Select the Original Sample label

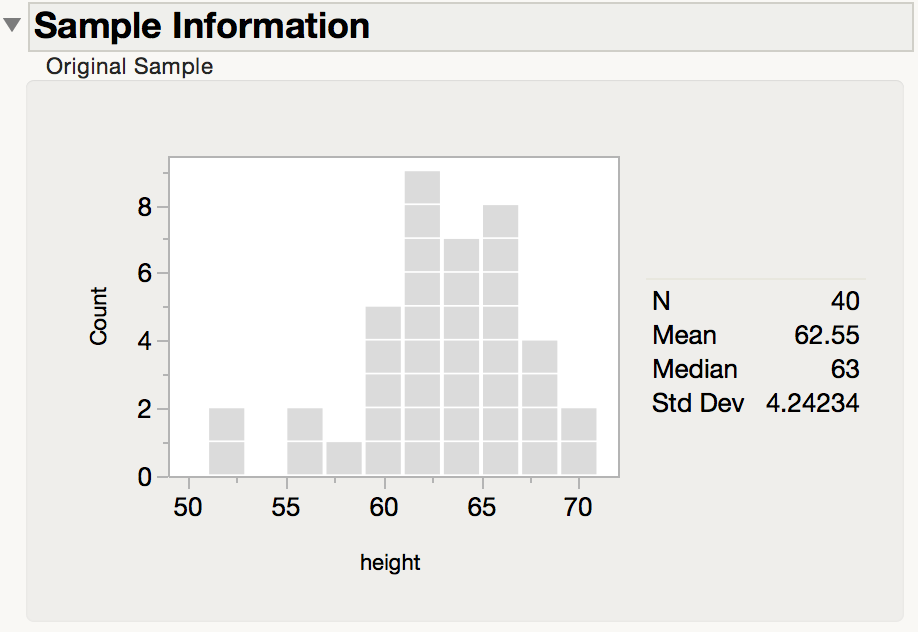point(129,66)
